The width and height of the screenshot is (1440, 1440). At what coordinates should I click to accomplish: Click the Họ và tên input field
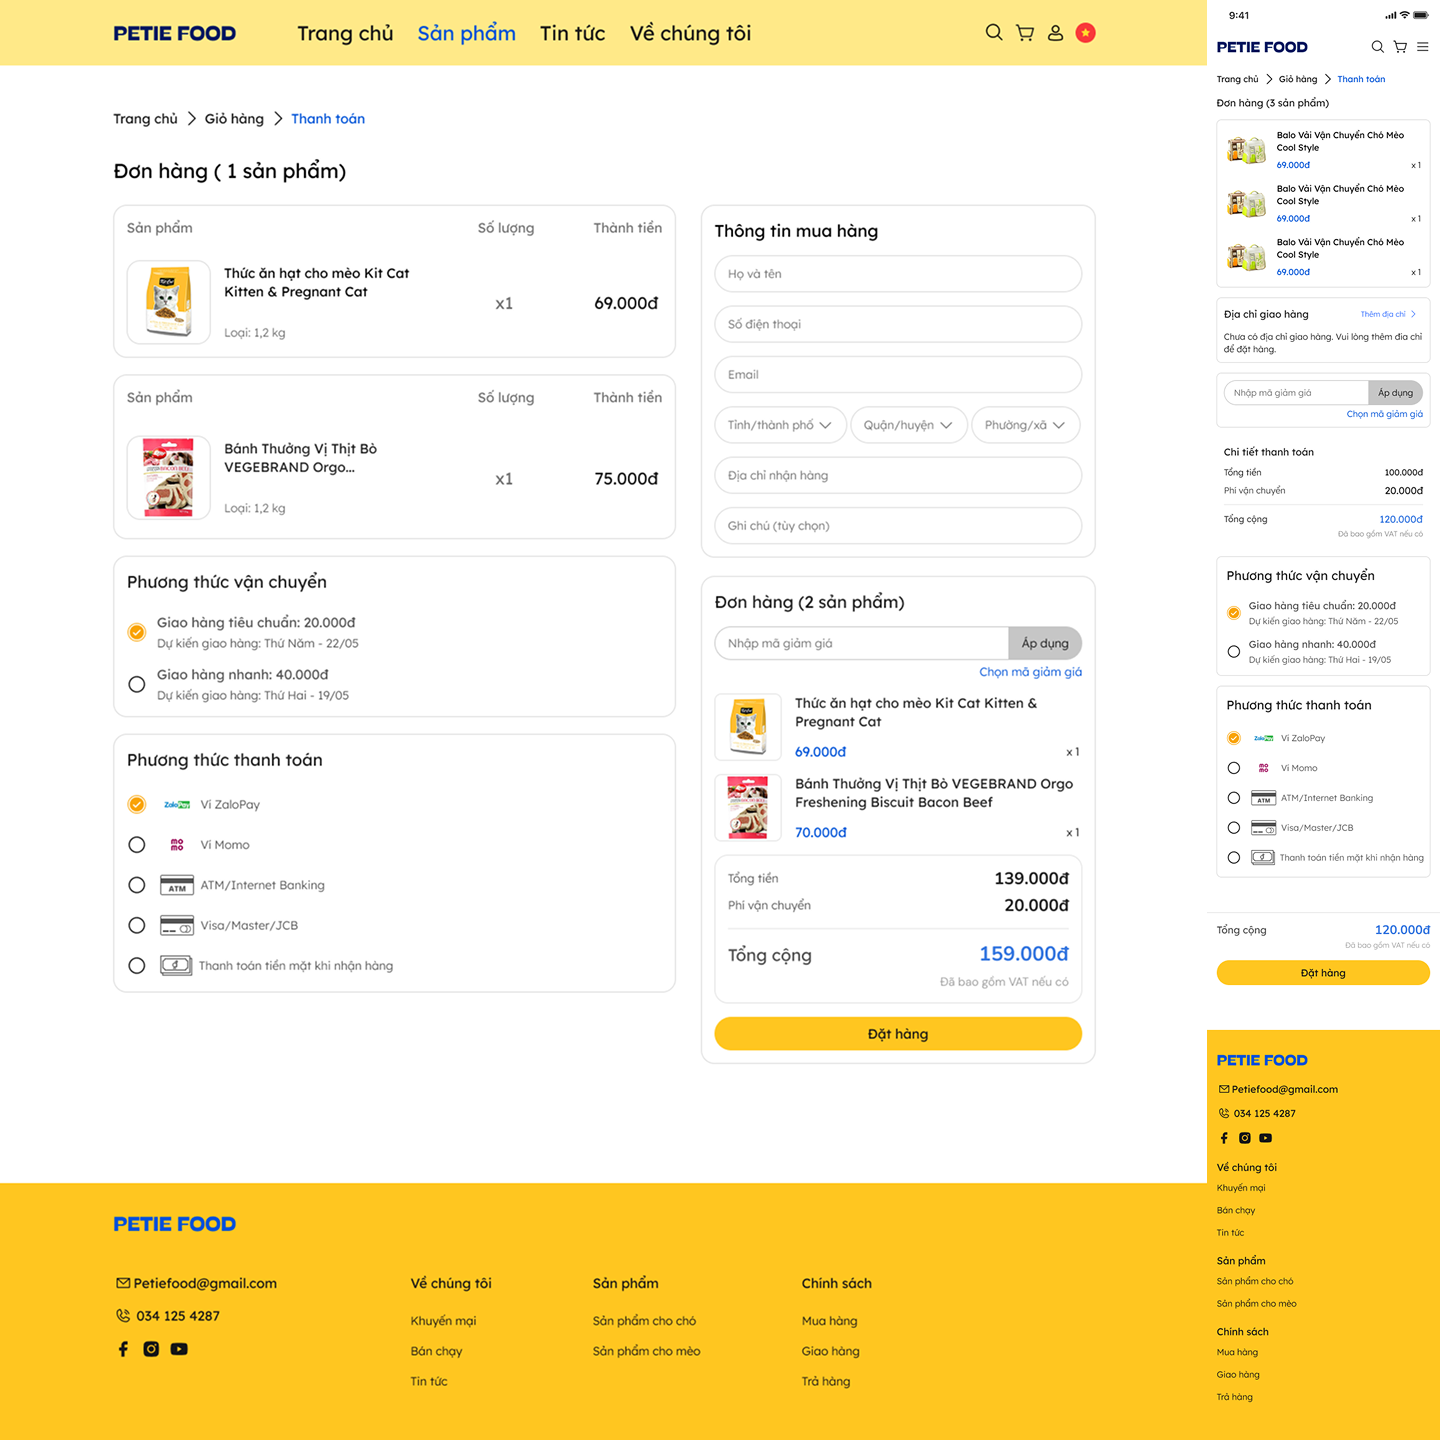click(898, 274)
